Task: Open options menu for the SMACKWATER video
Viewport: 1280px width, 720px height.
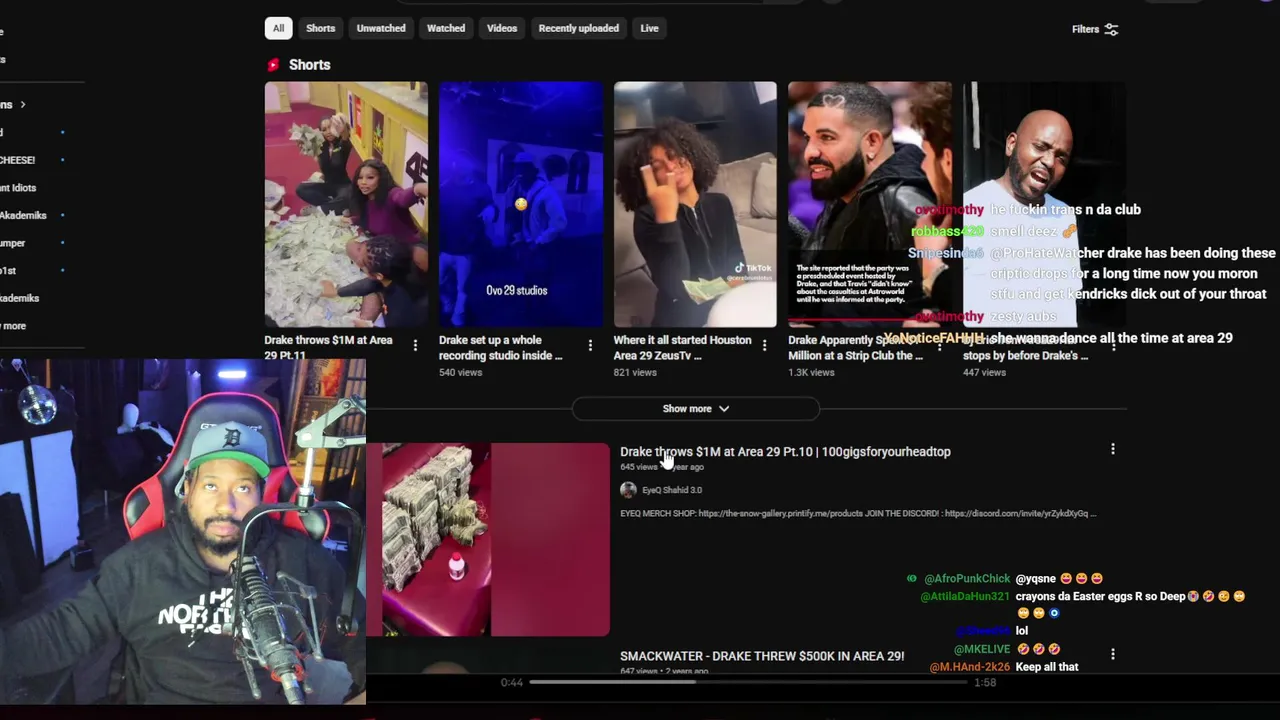Action: (1112, 654)
